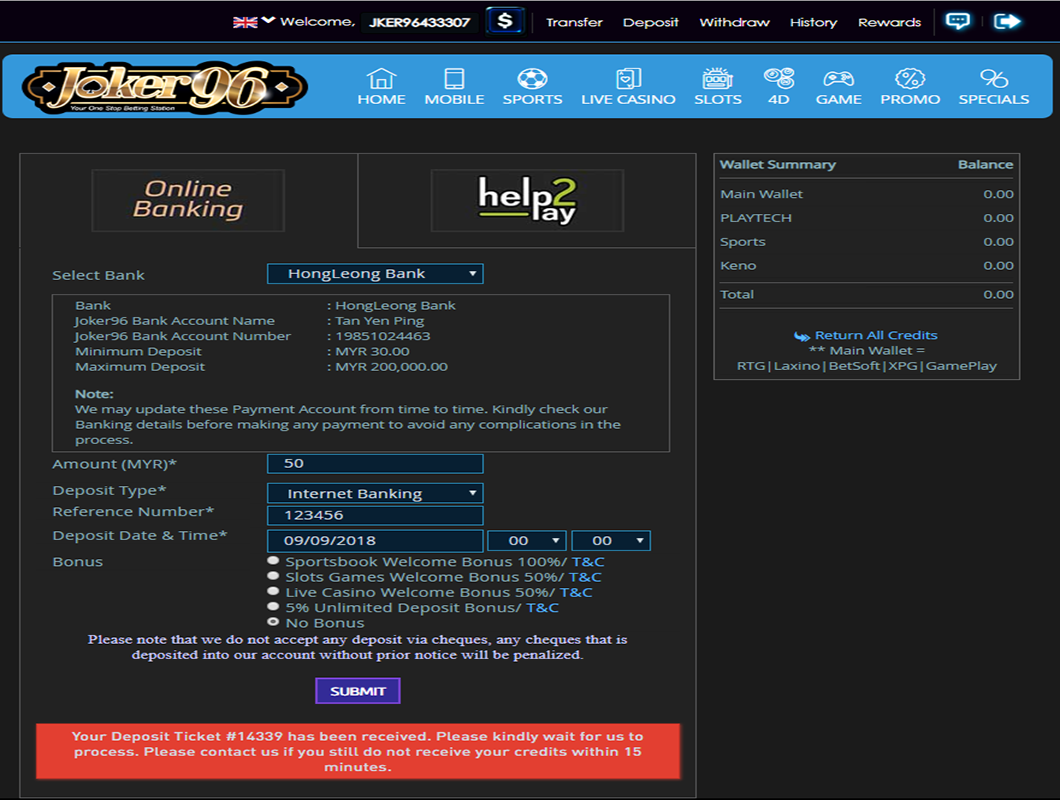Select Sportsbook Welcome Bonus 100% radio button
Viewport: 1060px width, 800px height.
tap(273, 561)
